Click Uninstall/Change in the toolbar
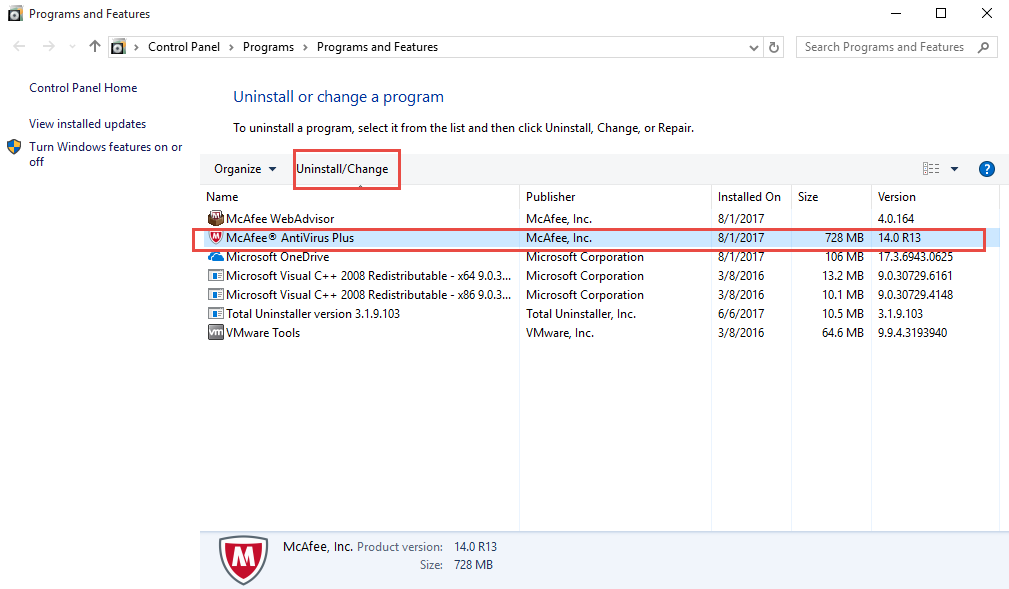1009x589 pixels. (x=342, y=169)
